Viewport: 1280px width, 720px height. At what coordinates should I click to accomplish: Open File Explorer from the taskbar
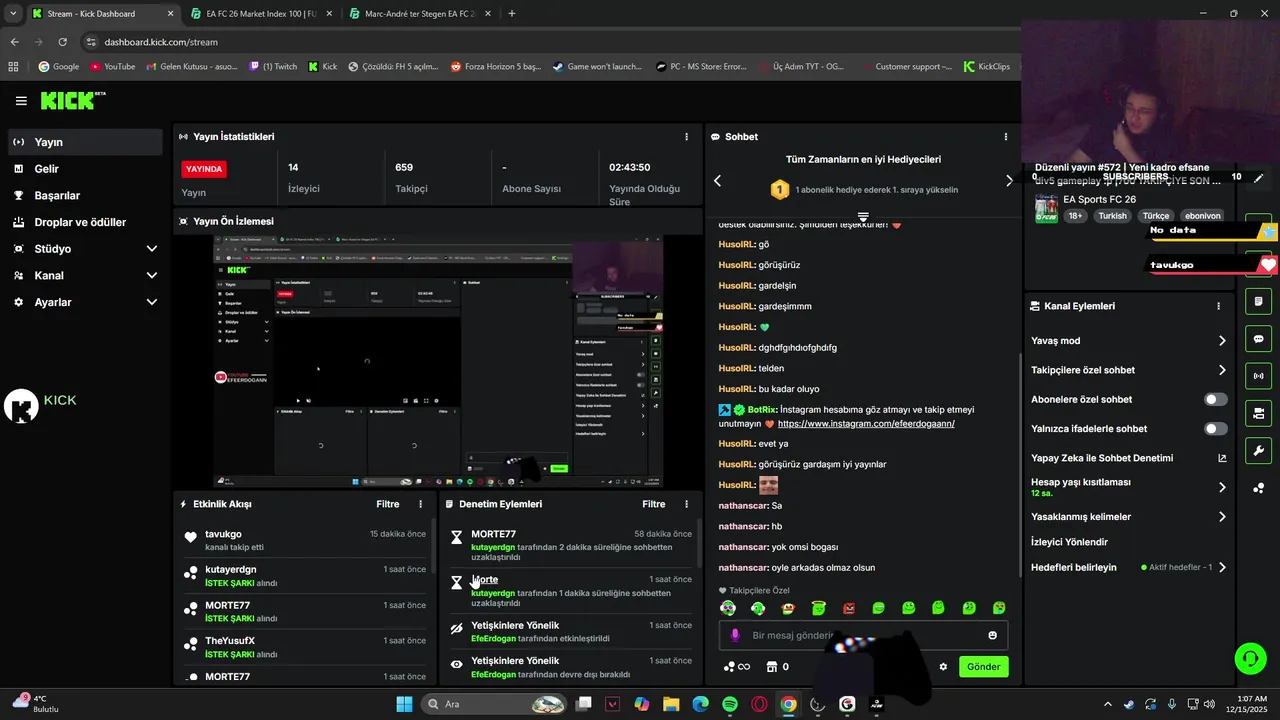[671, 704]
